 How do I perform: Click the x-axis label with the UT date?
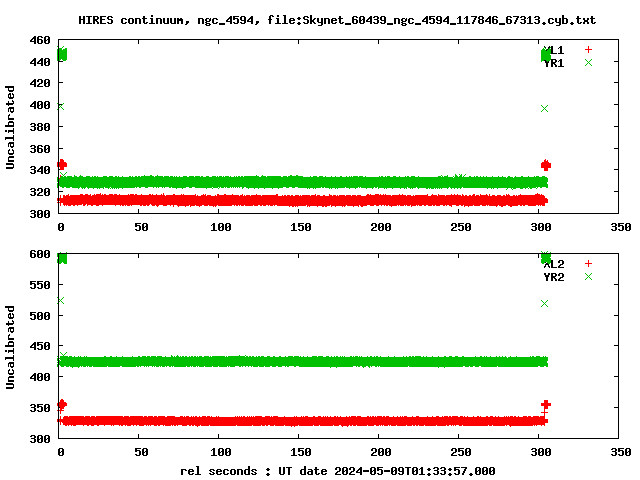click(x=338, y=471)
